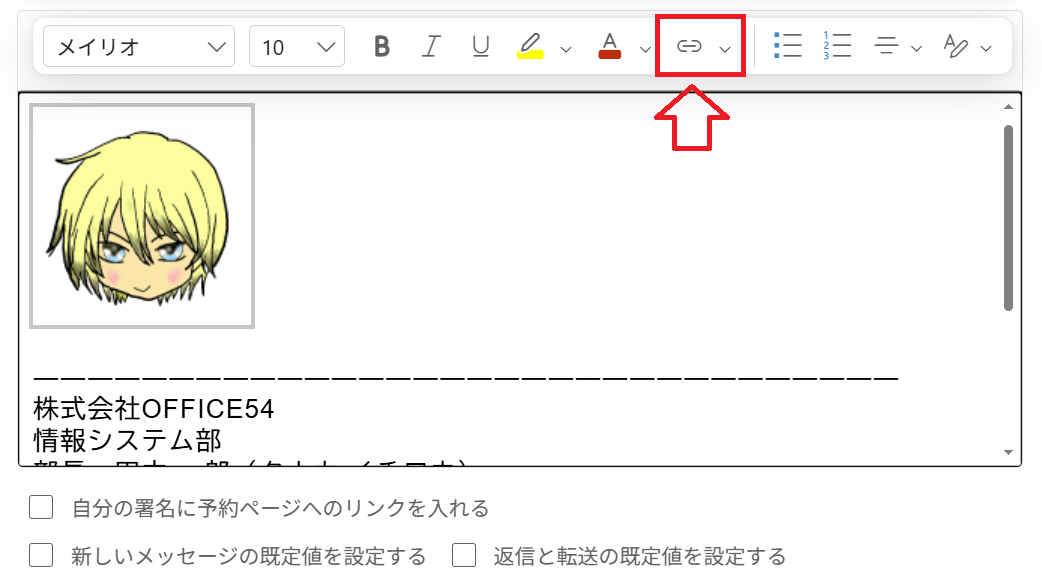This screenshot has height=582, width=1042.
Task: Click the text alignment icon
Action: point(886,46)
